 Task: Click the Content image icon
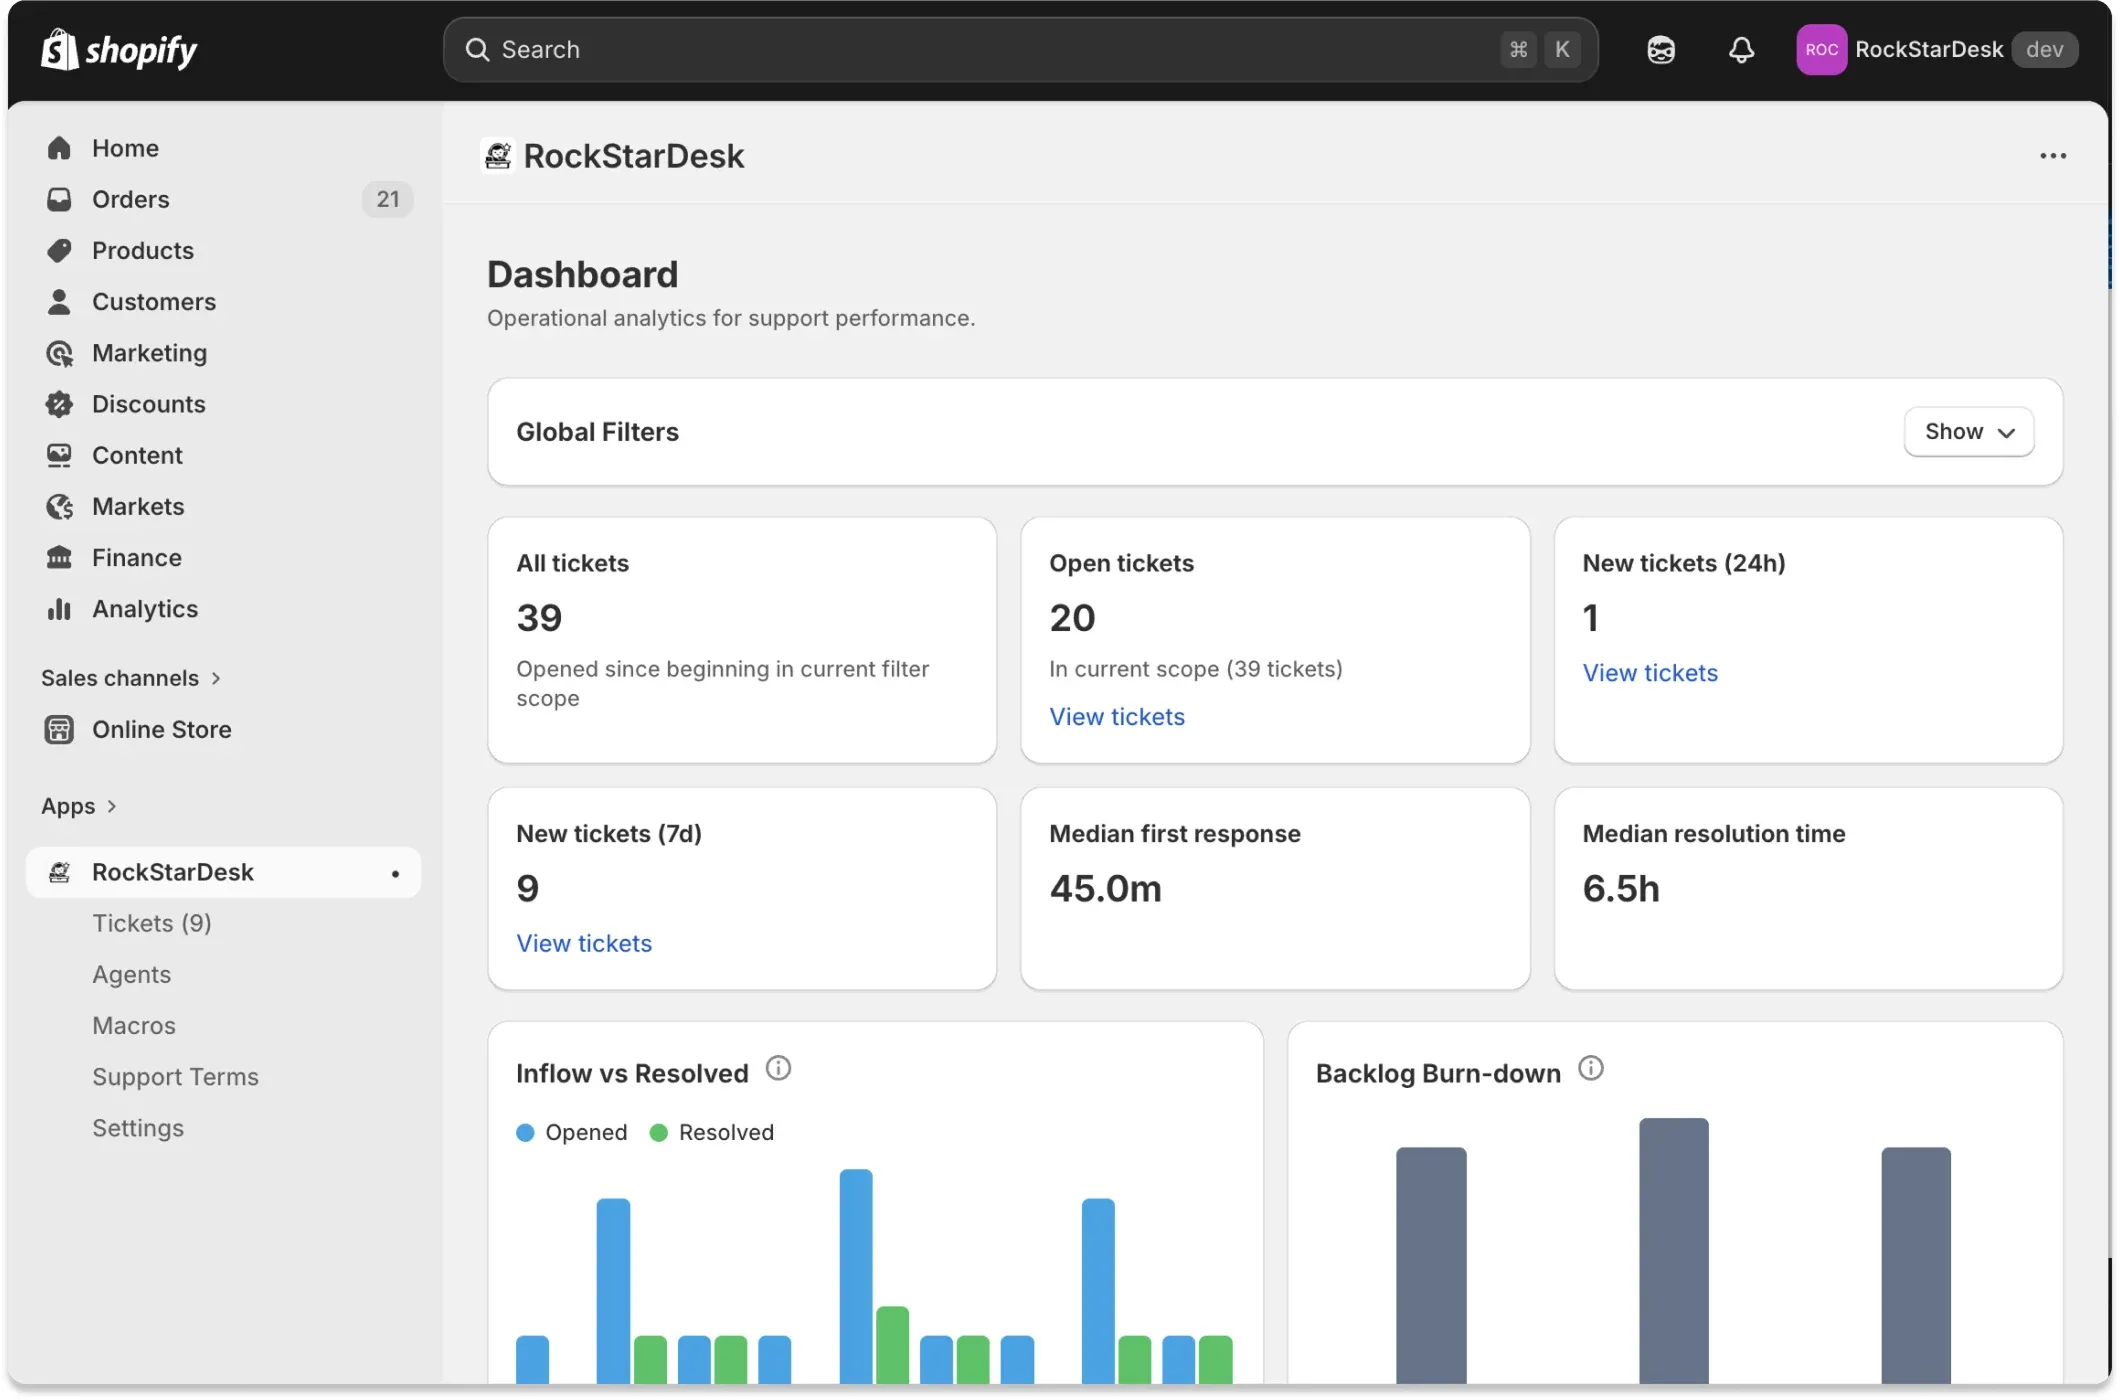pos(59,455)
